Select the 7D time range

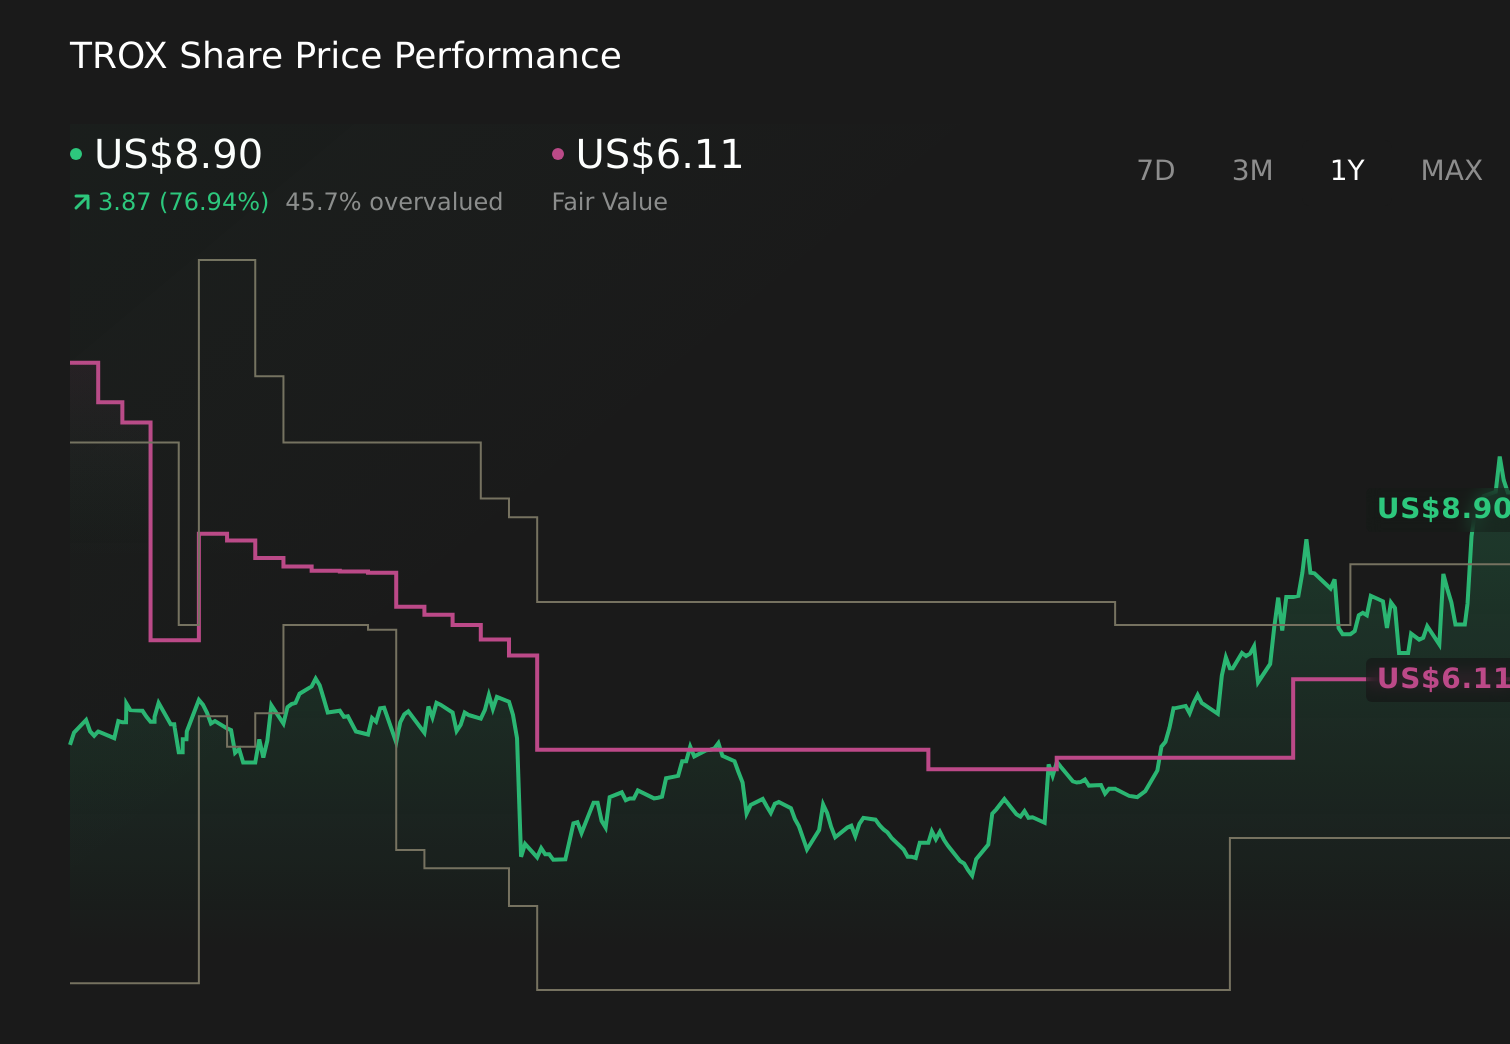[x=1156, y=170]
